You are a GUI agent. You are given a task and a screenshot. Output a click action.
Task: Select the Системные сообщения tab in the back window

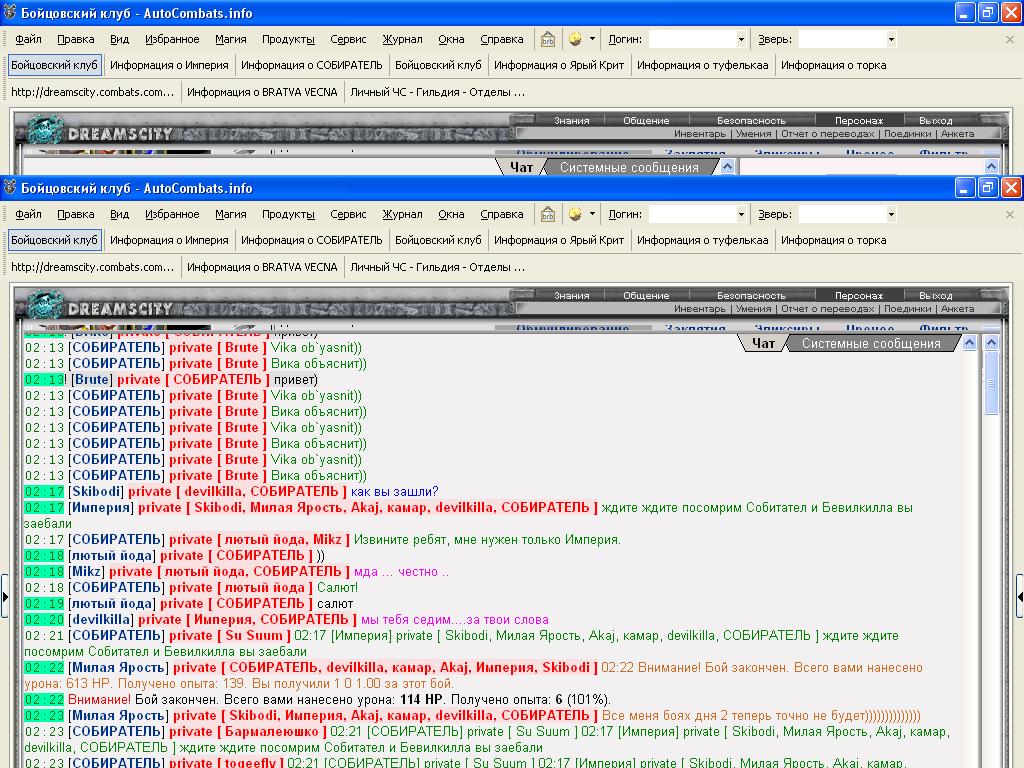629,168
